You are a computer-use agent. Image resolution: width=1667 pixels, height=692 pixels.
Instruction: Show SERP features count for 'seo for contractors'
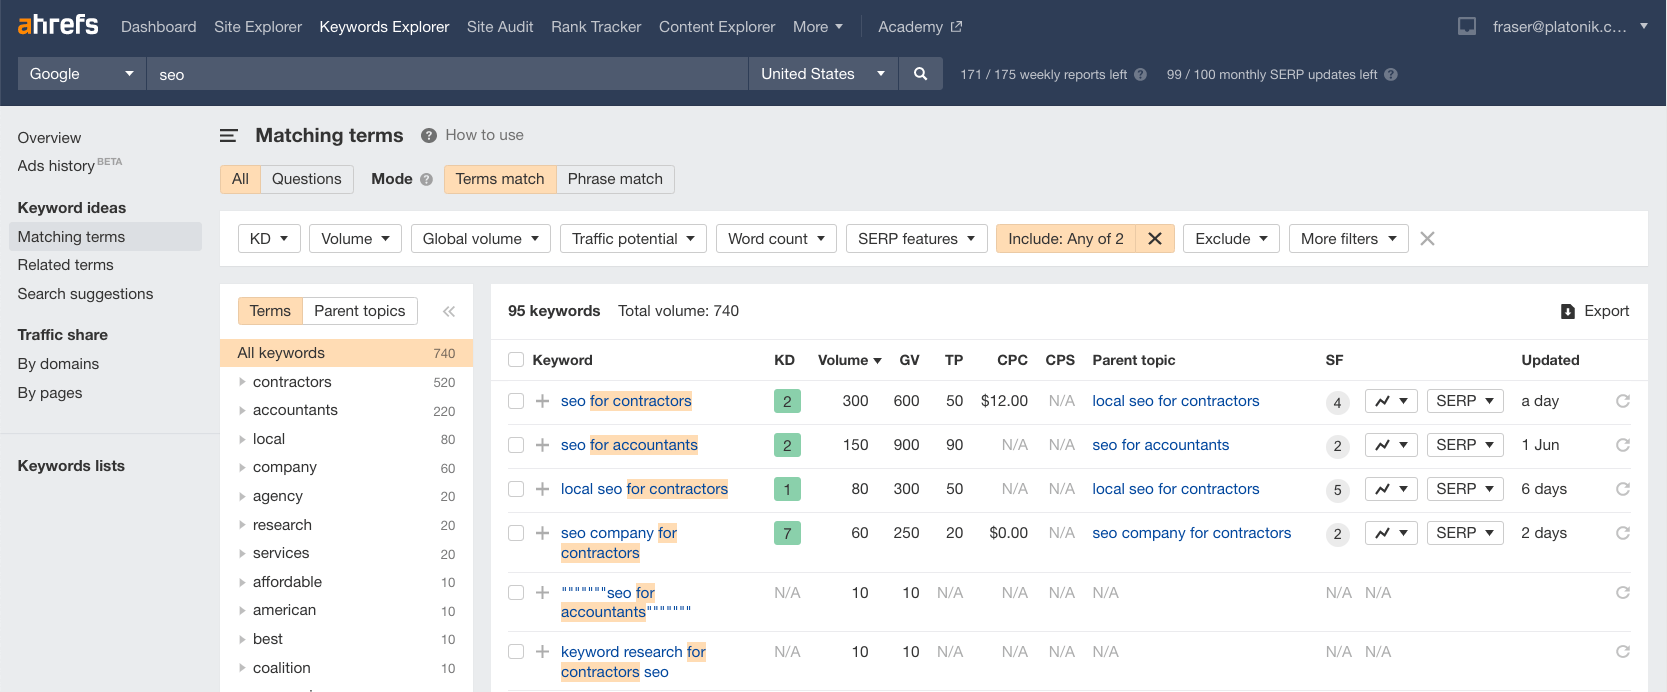[1337, 403]
